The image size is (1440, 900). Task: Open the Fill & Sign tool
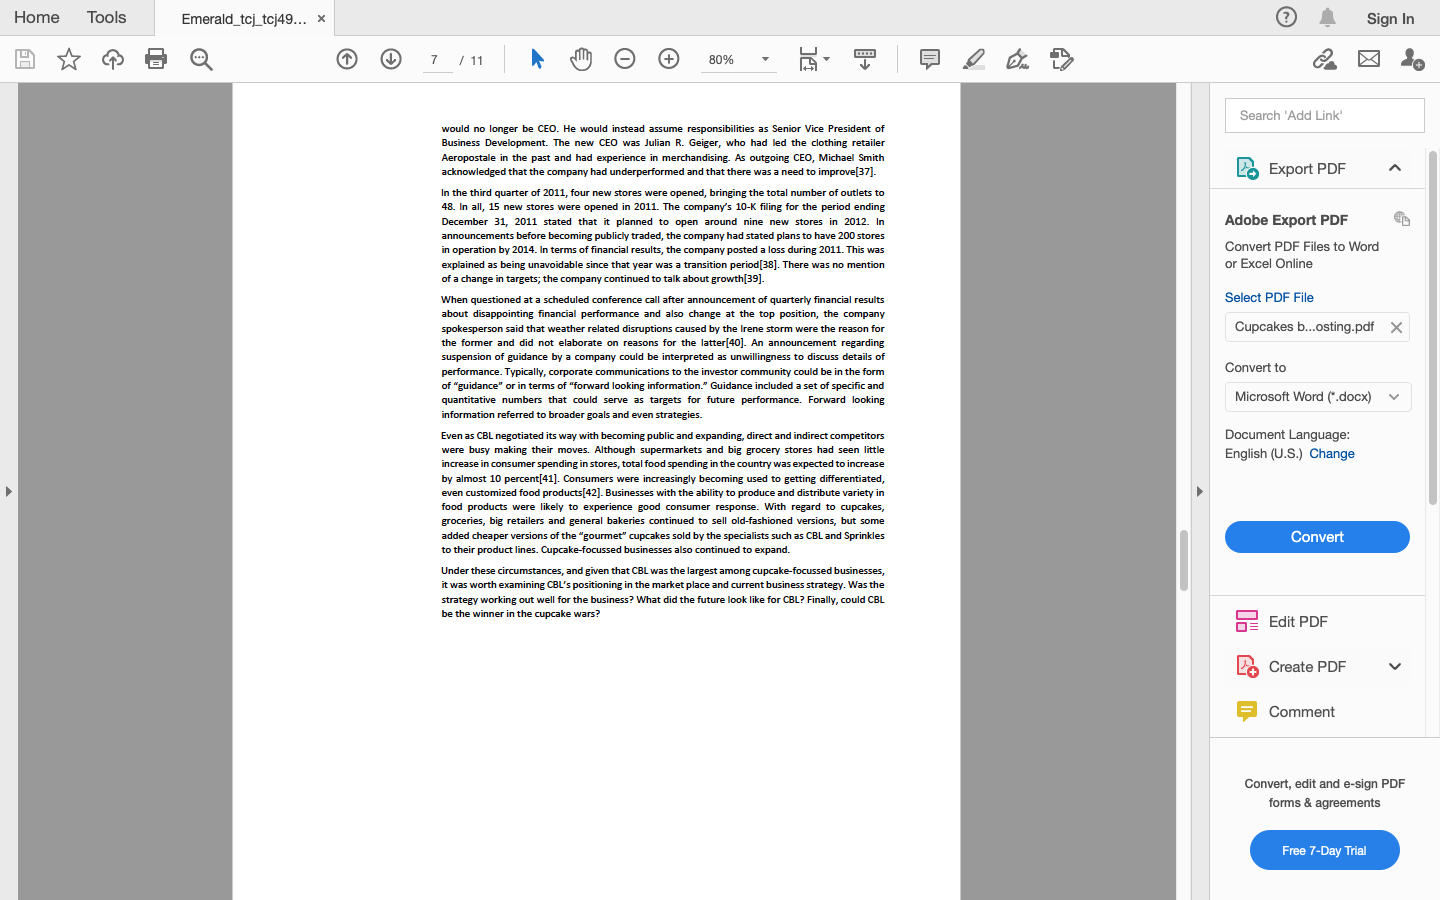tap(1016, 59)
